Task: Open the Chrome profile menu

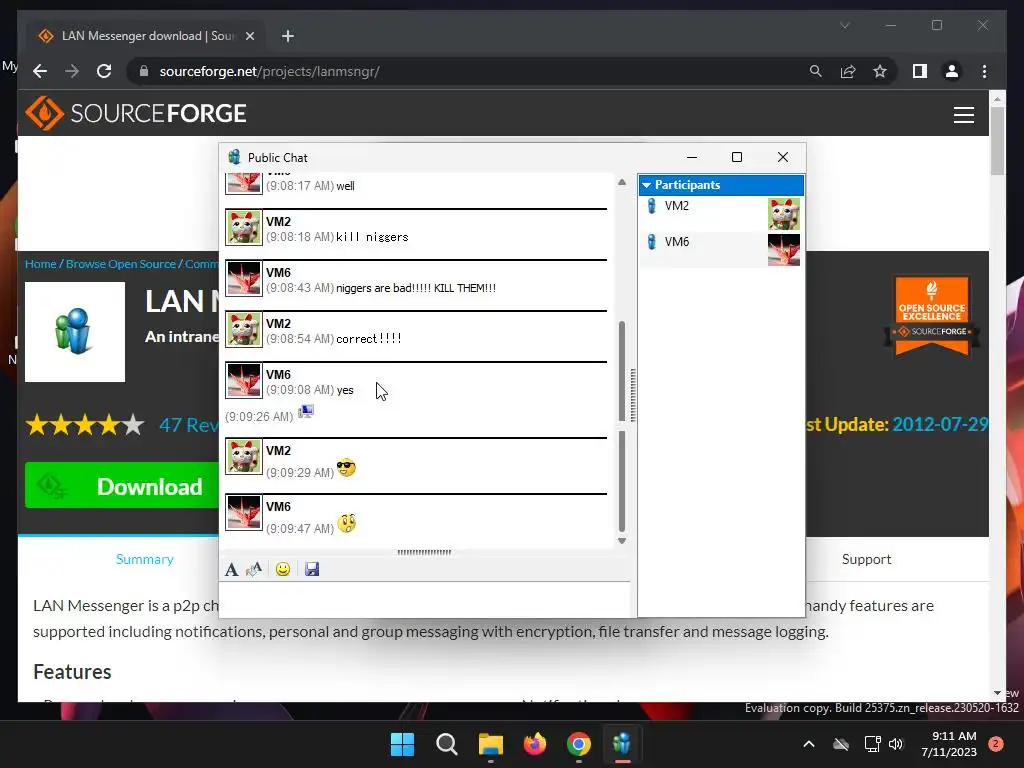Action: click(x=952, y=71)
